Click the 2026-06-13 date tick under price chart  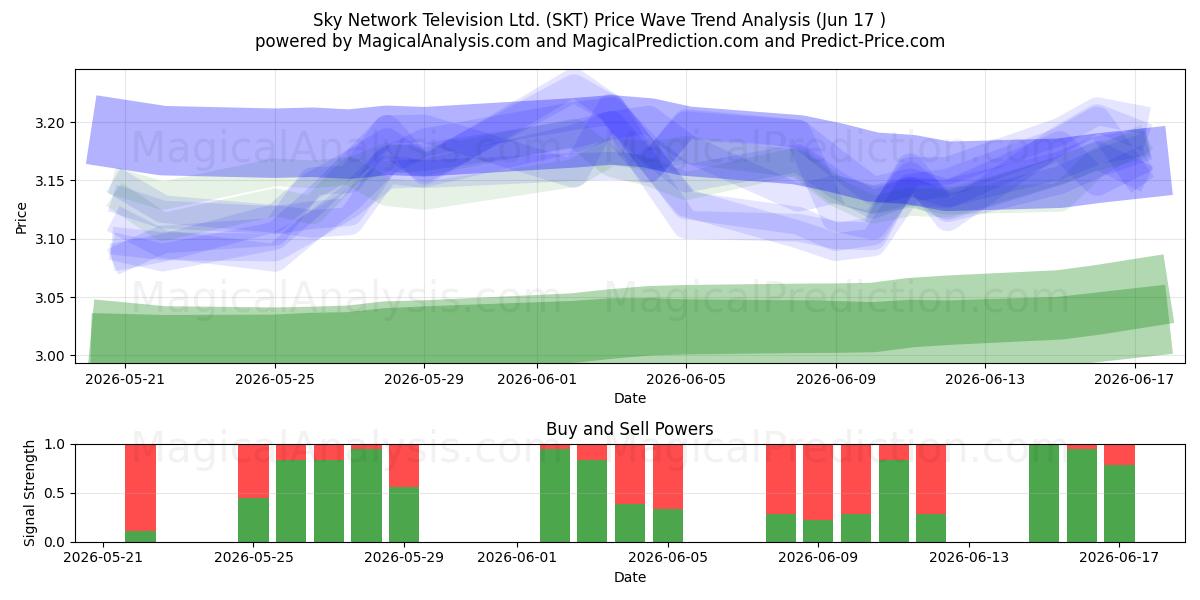pos(985,379)
